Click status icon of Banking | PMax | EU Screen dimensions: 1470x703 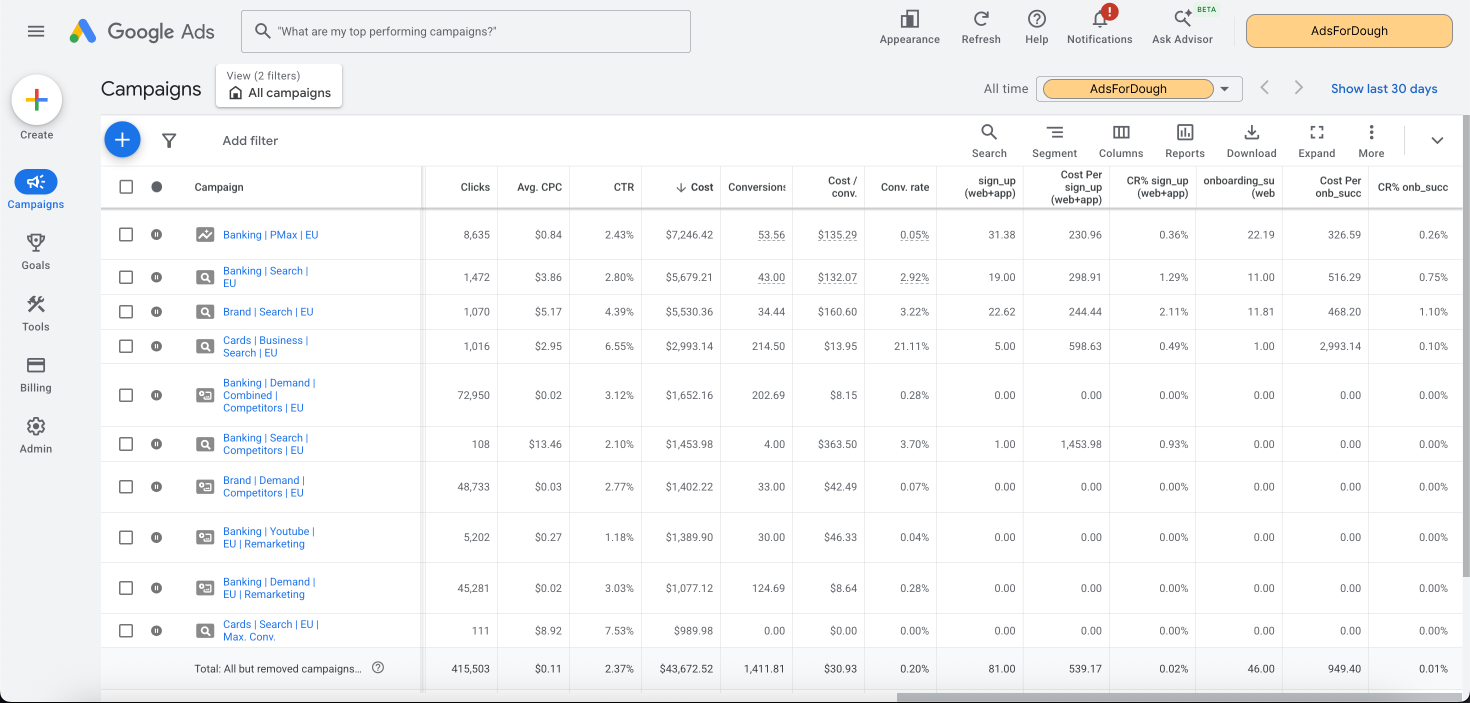(156, 235)
